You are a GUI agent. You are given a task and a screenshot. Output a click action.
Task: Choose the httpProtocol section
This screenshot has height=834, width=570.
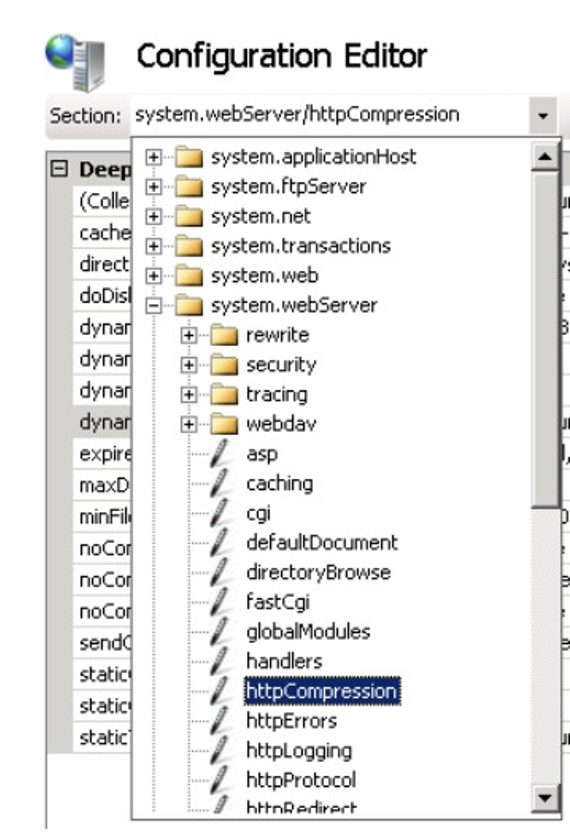(x=301, y=780)
